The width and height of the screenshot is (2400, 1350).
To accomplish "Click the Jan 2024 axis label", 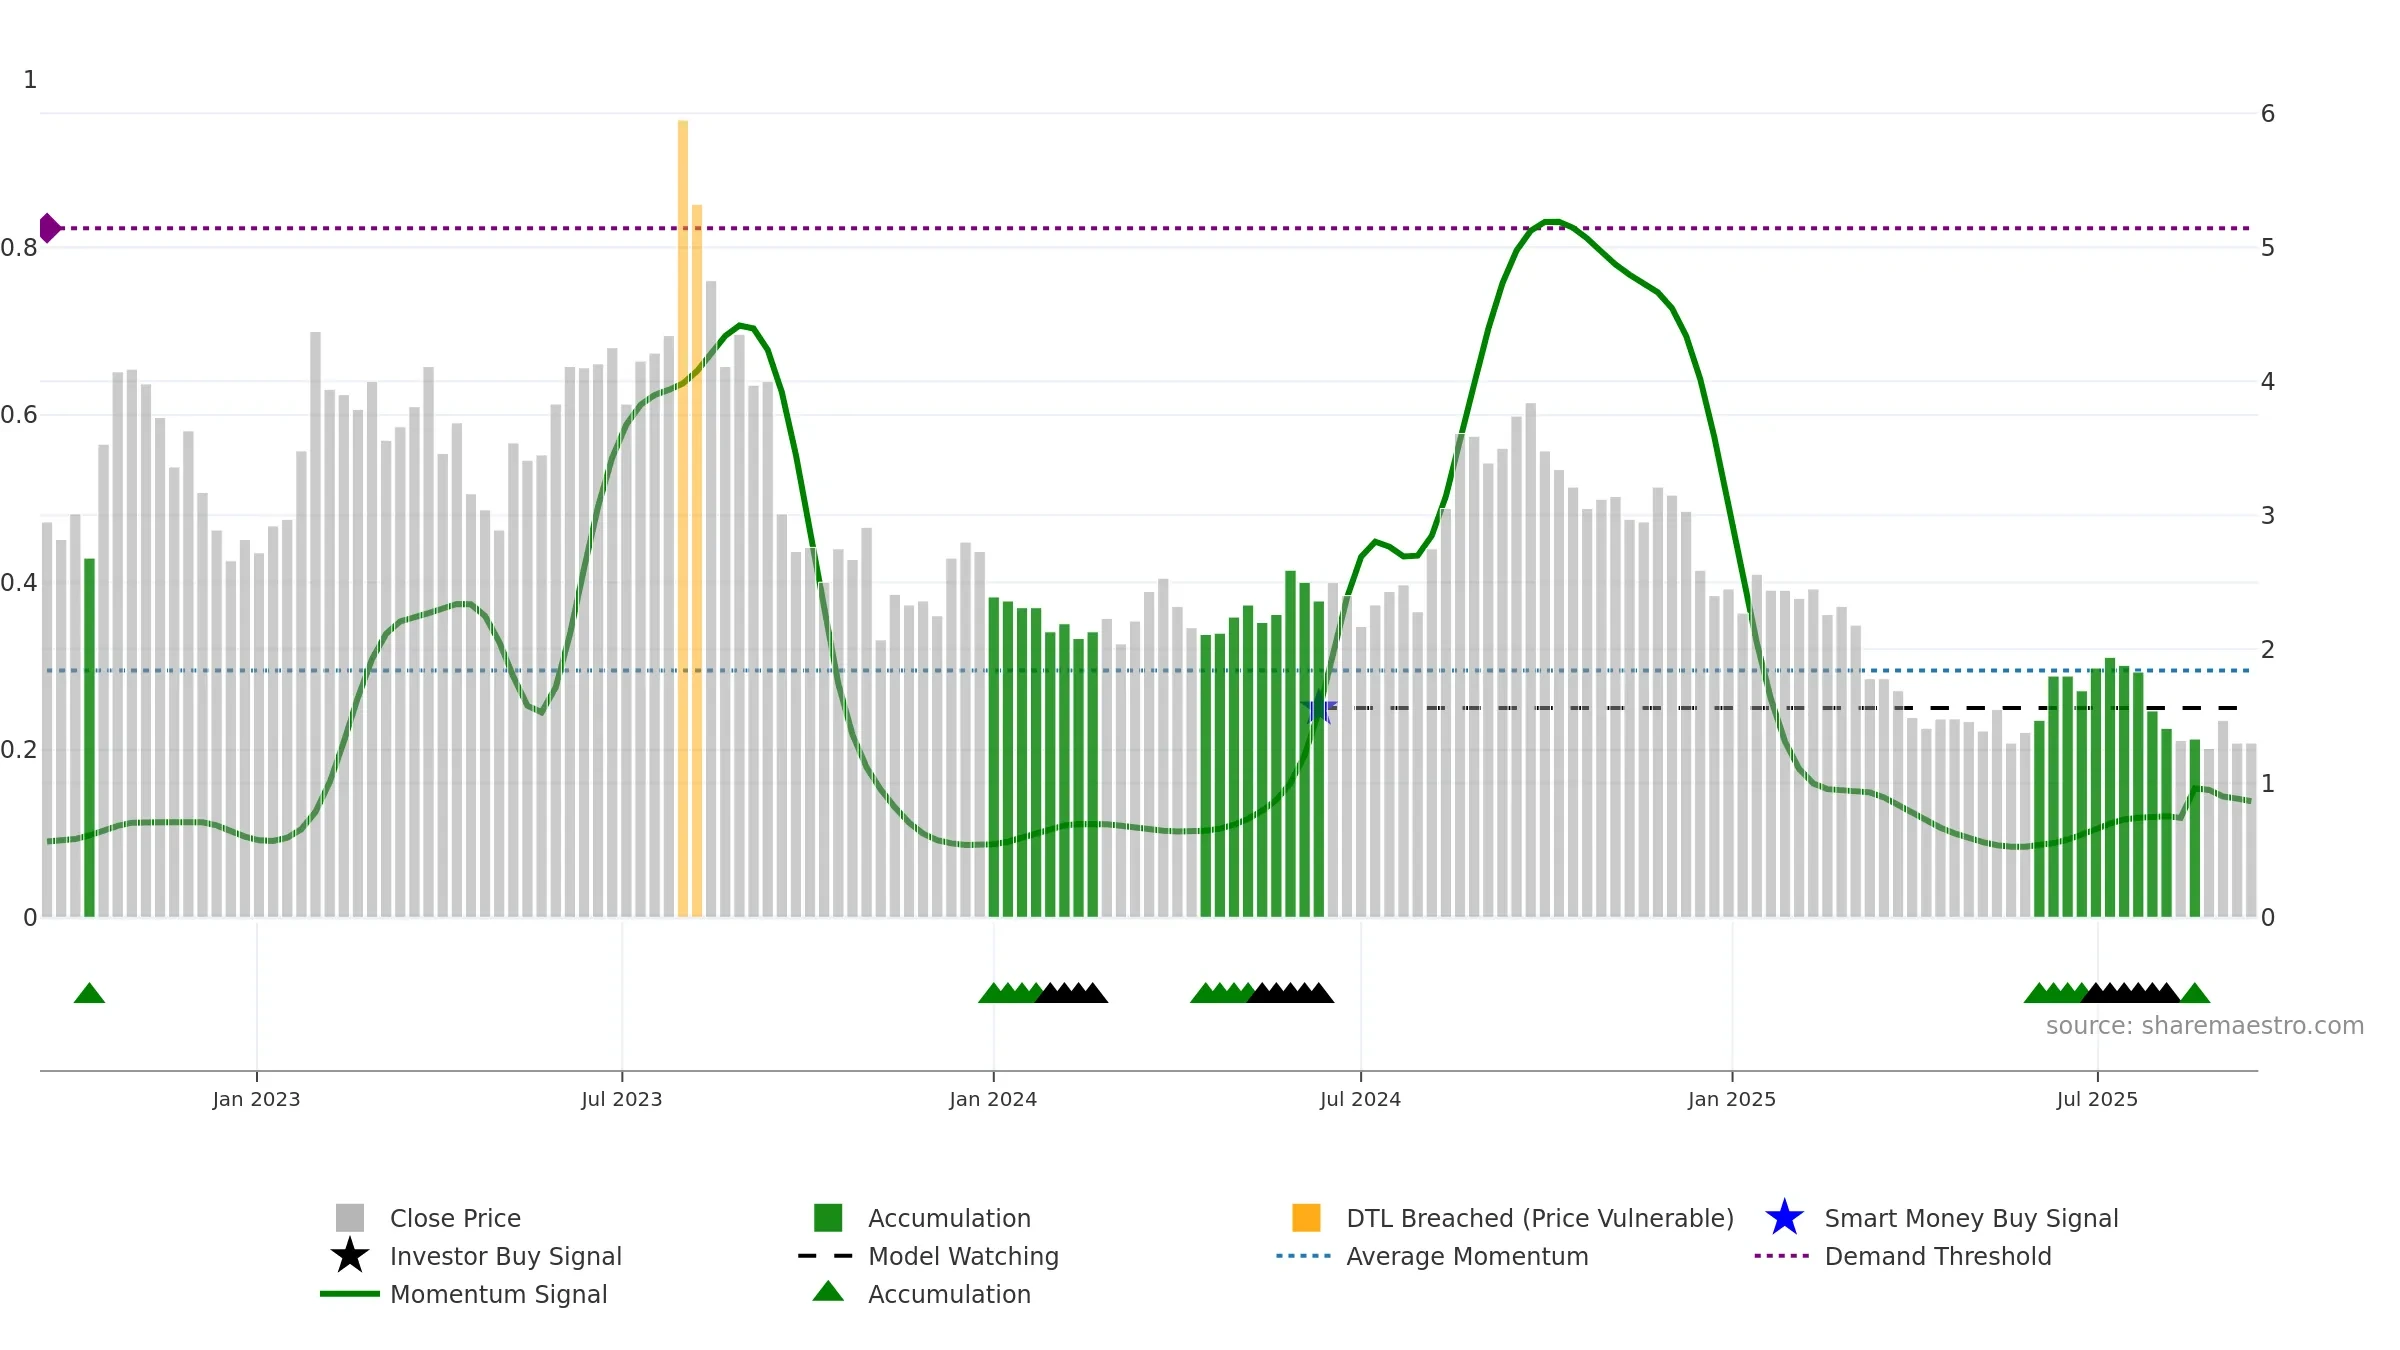I will (993, 1100).
